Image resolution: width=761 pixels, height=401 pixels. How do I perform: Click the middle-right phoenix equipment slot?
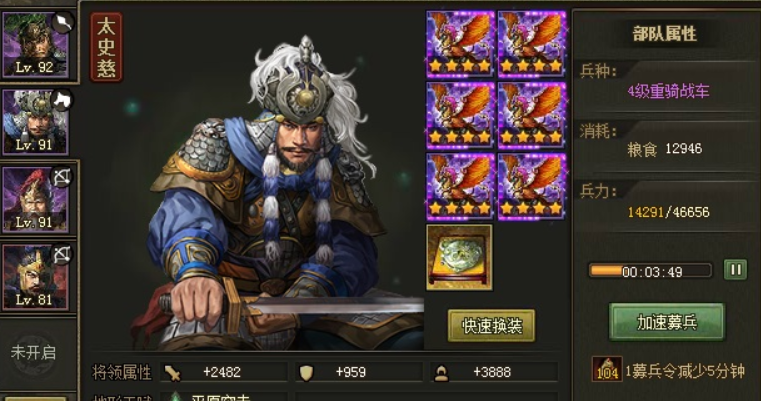(x=532, y=116)
